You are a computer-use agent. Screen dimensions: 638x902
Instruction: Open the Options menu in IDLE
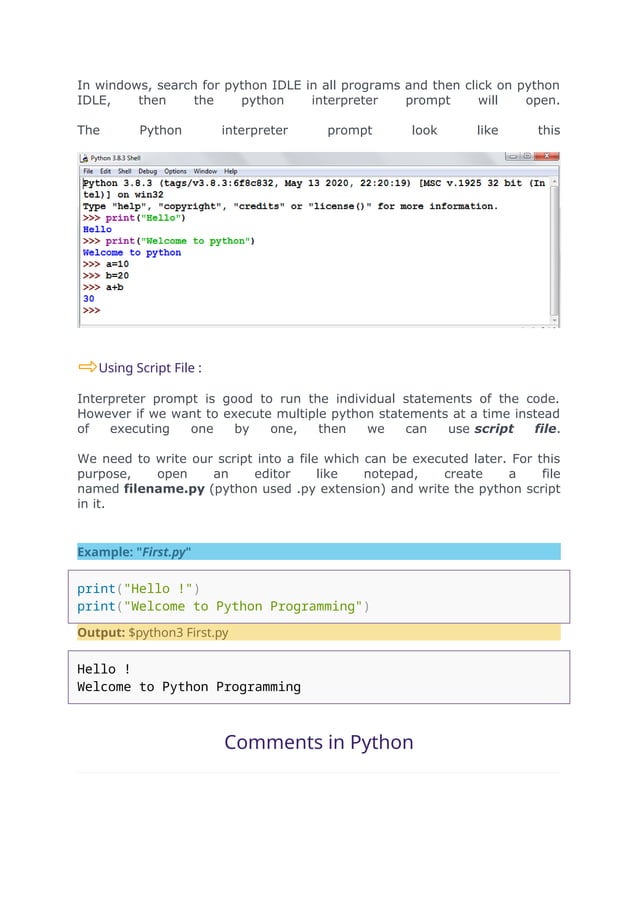click(175, 171)
